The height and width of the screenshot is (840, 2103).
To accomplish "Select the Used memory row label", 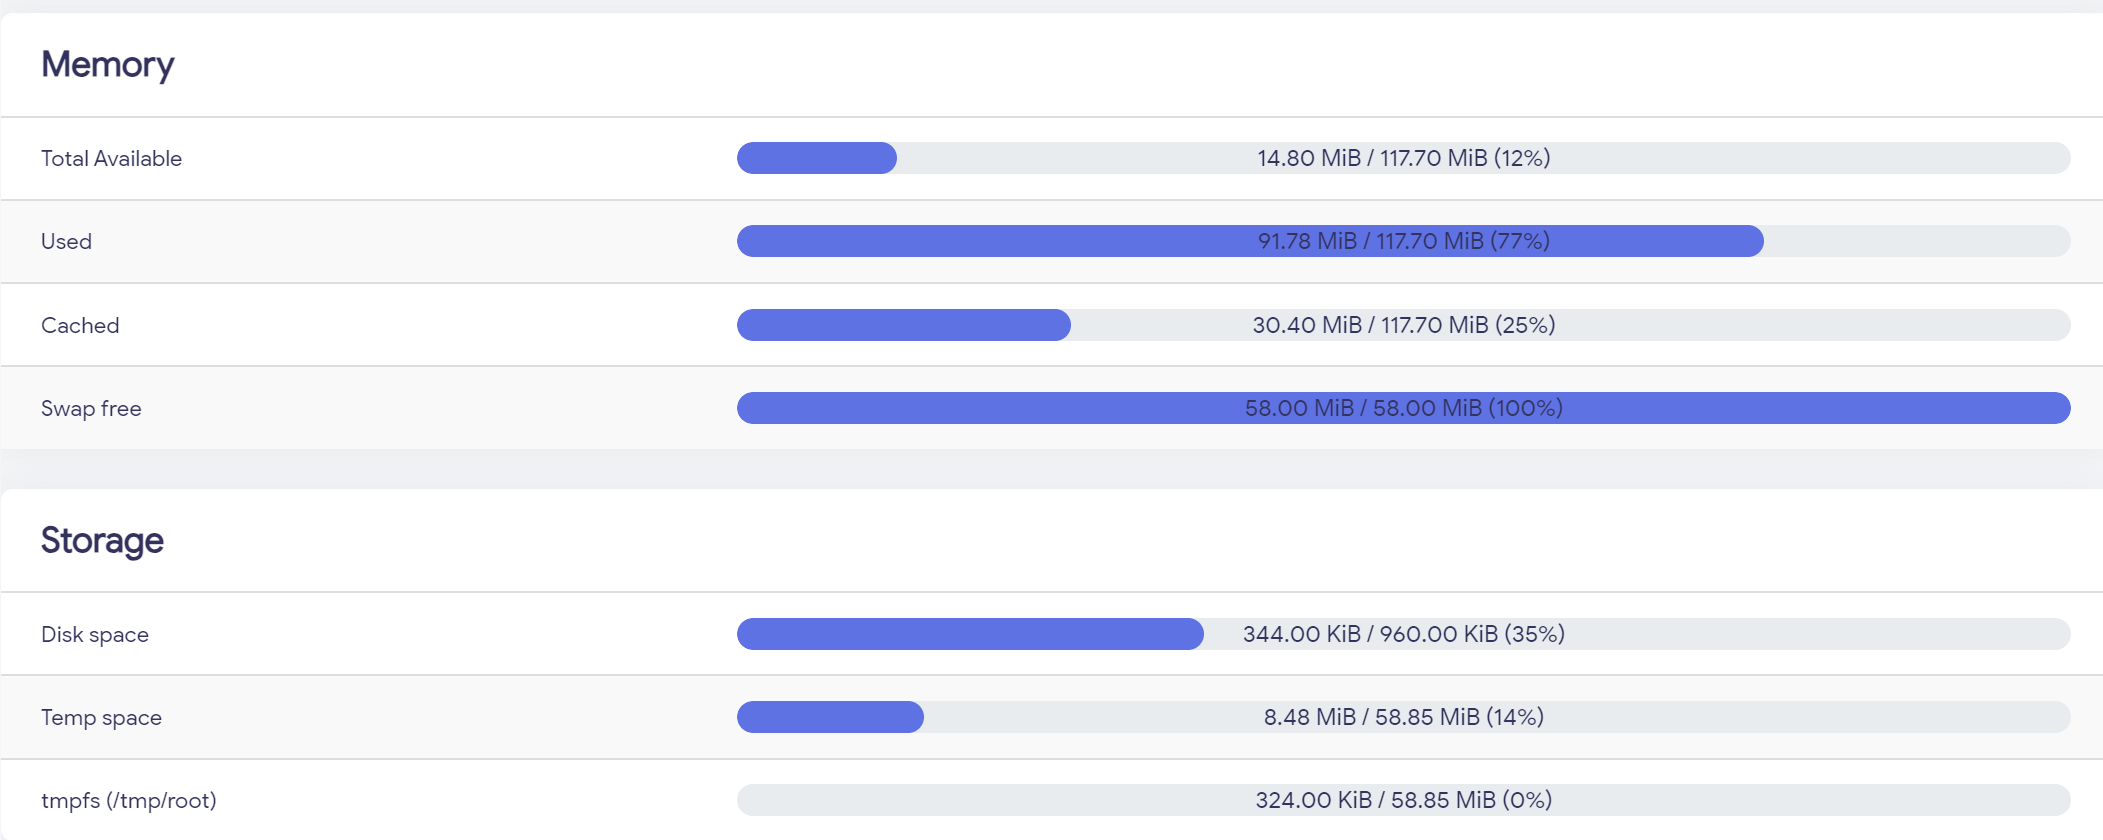I will tap(66, 242).
